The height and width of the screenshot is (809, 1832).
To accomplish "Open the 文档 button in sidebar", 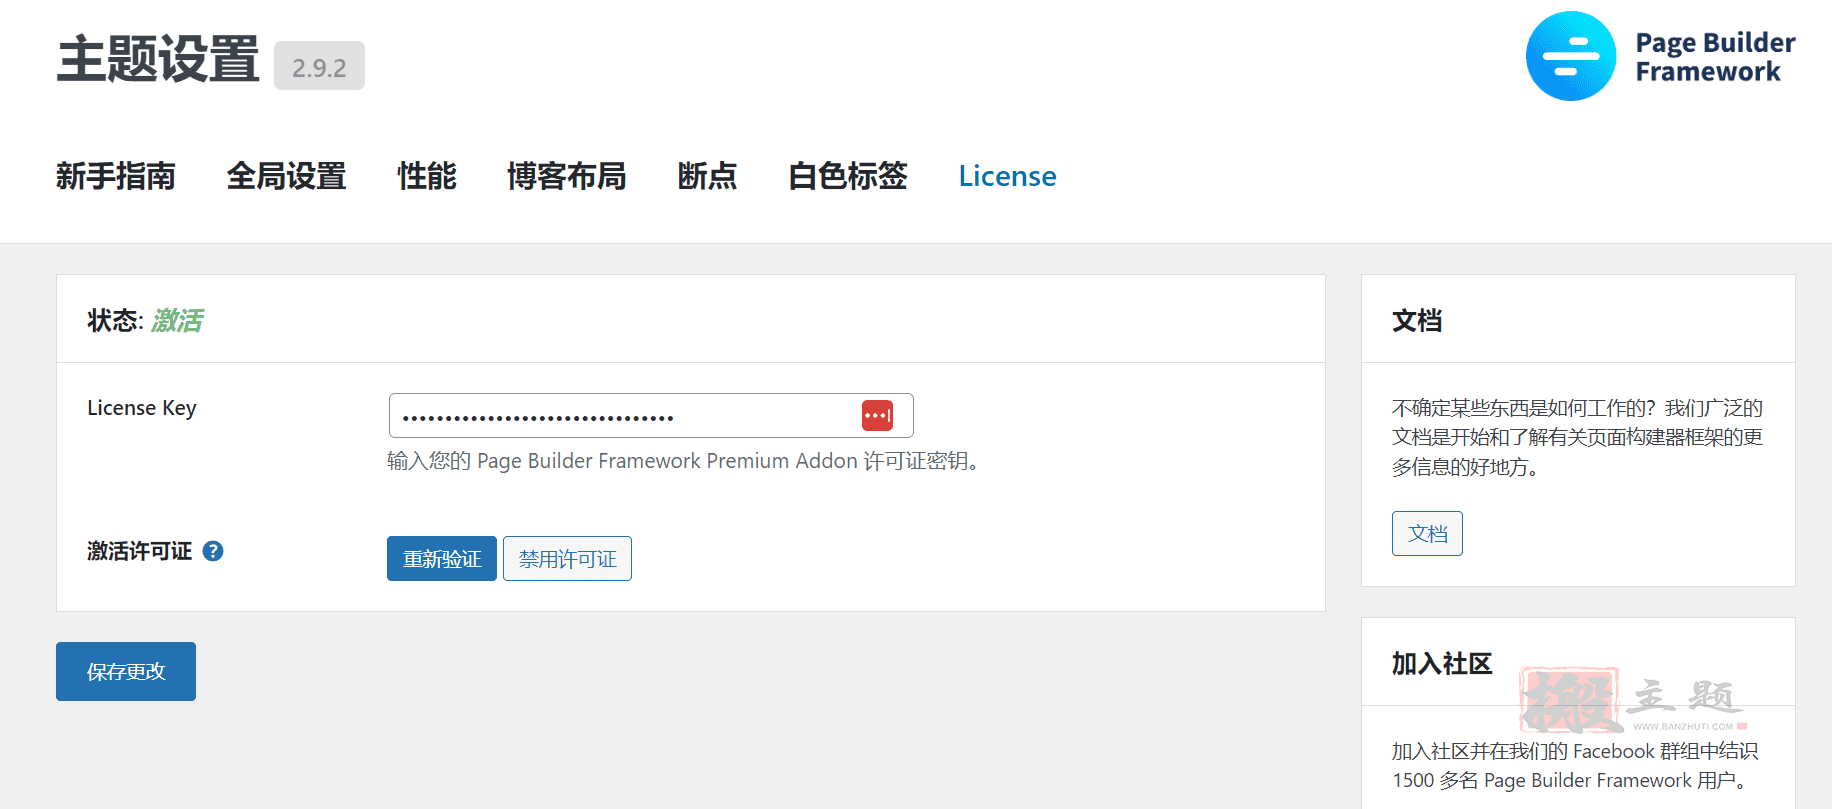I will coord(1427,533).
